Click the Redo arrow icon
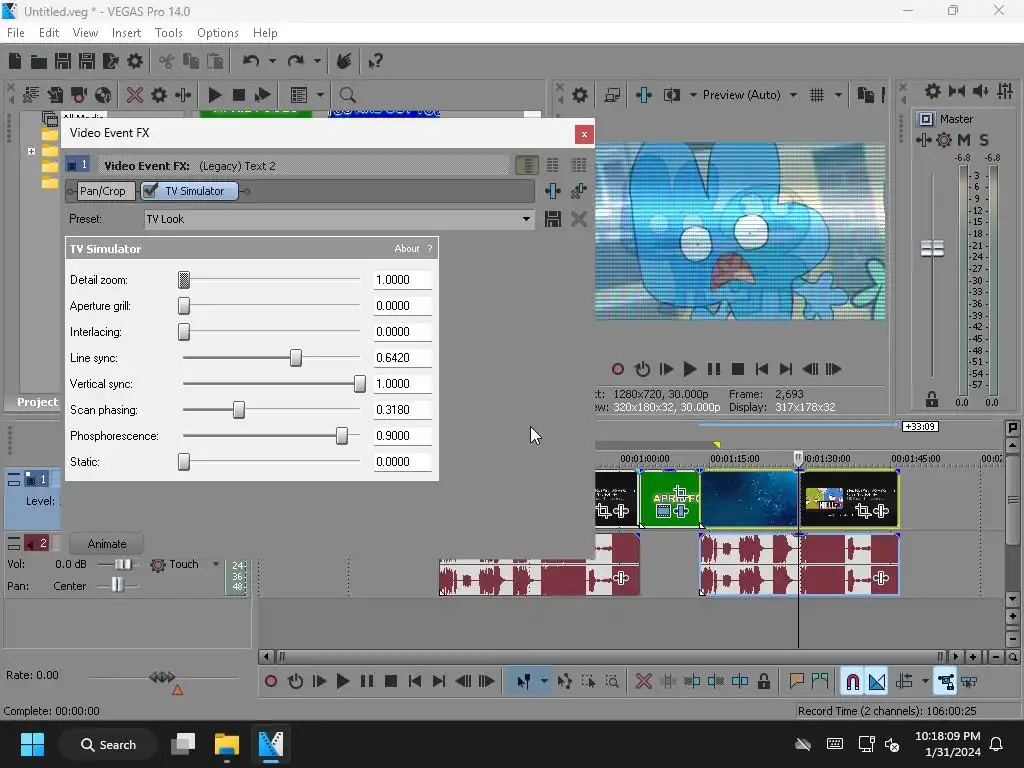This screenshot has height=768, width=1024. coord(296,61)
